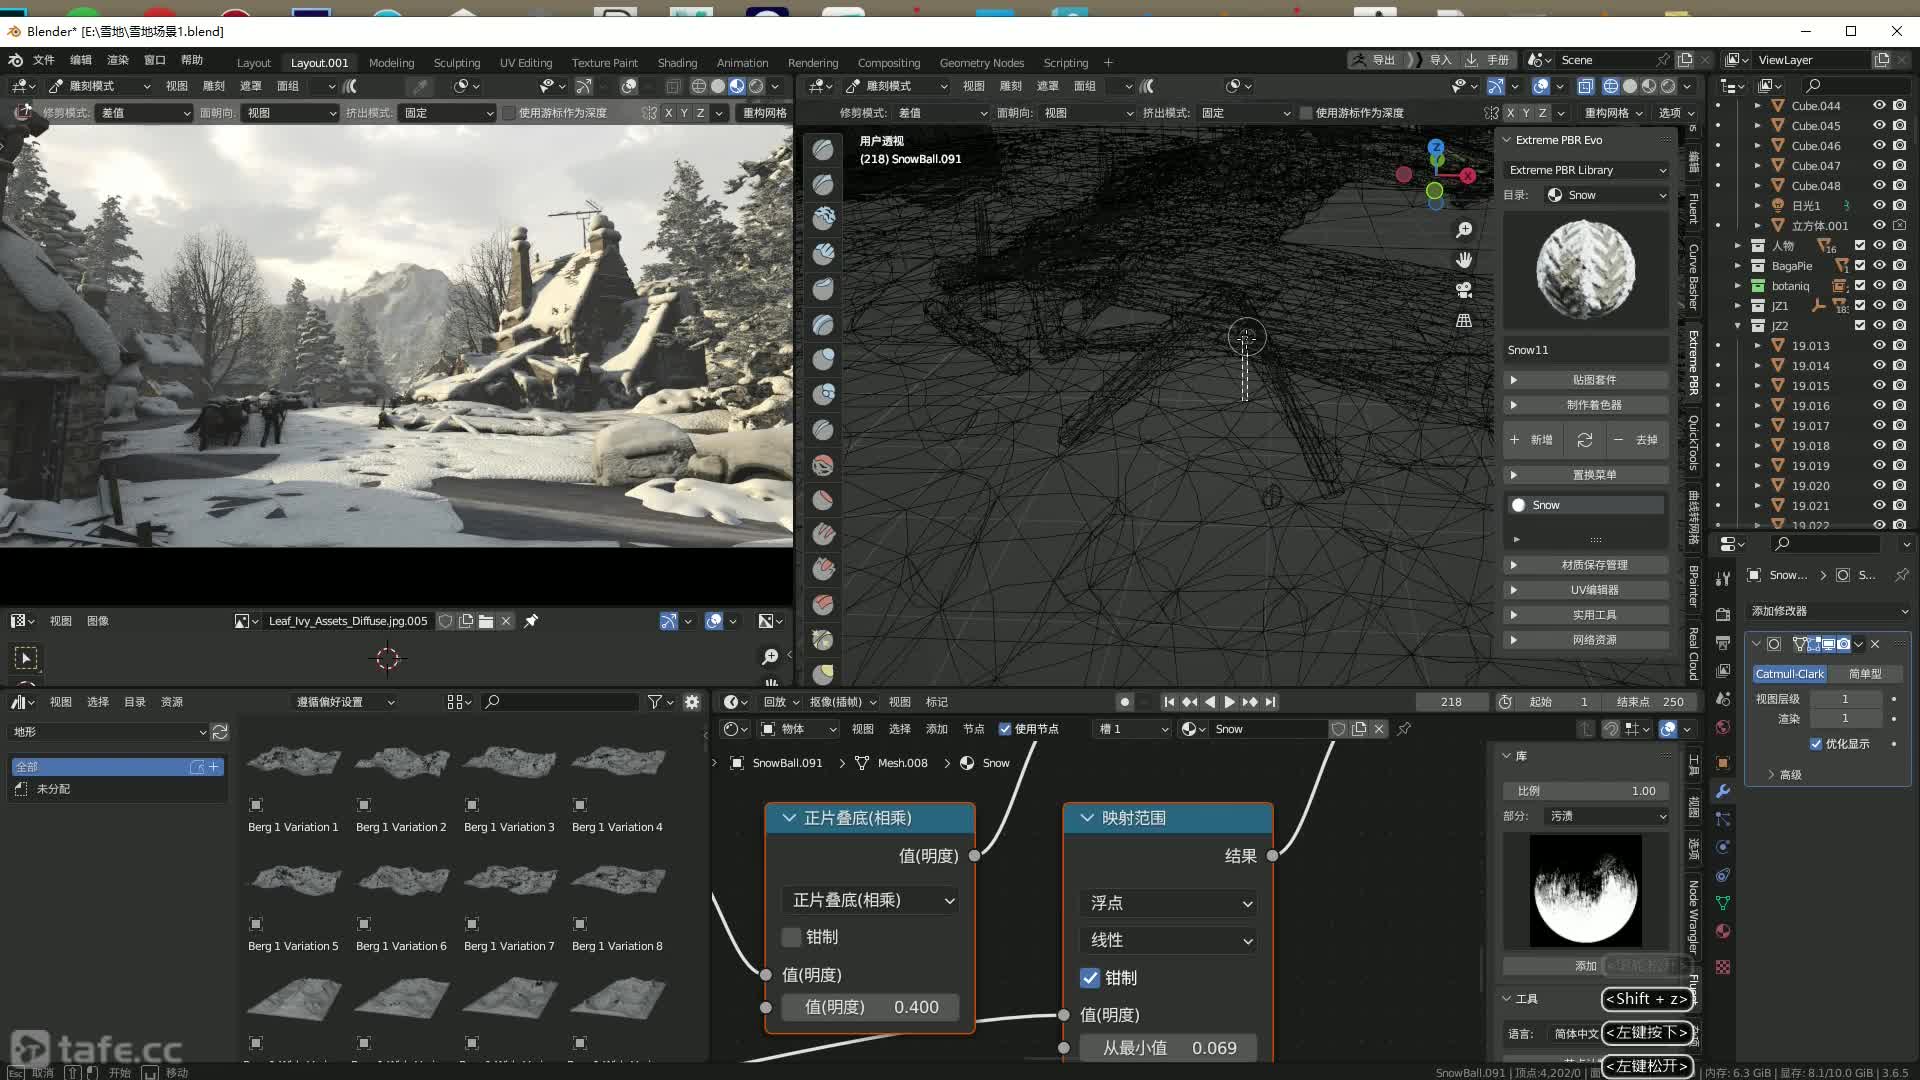Click the 去掉 button in Extreme PBR
The image size is (1920, 1080).
pos(1637,440)
